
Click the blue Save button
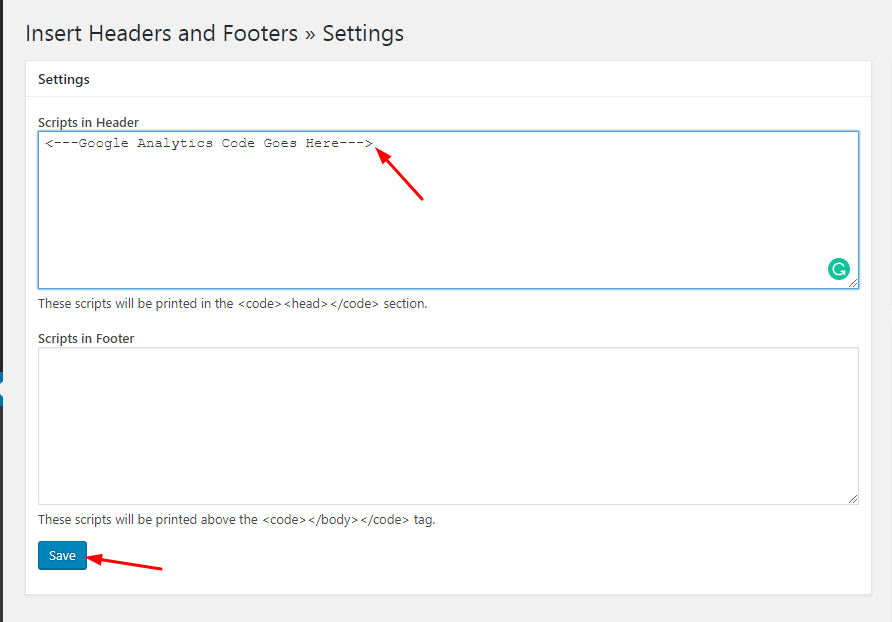(62, 556)
